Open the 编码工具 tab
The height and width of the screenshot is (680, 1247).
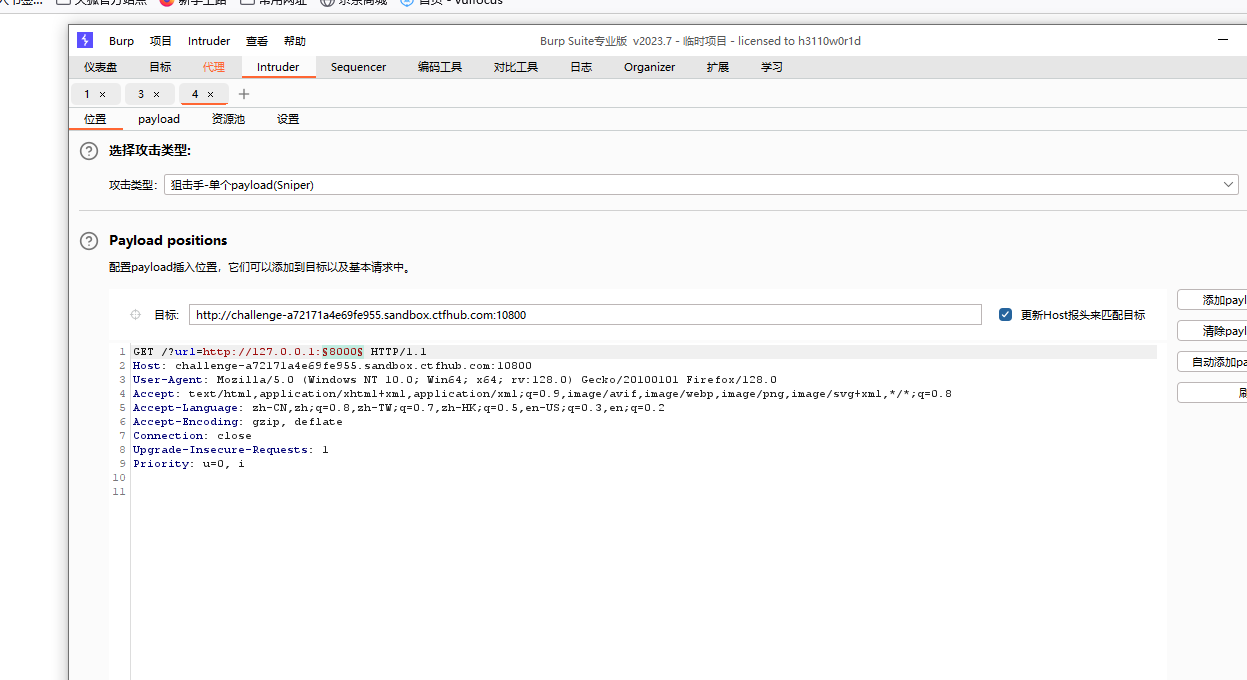pos(440,67)
